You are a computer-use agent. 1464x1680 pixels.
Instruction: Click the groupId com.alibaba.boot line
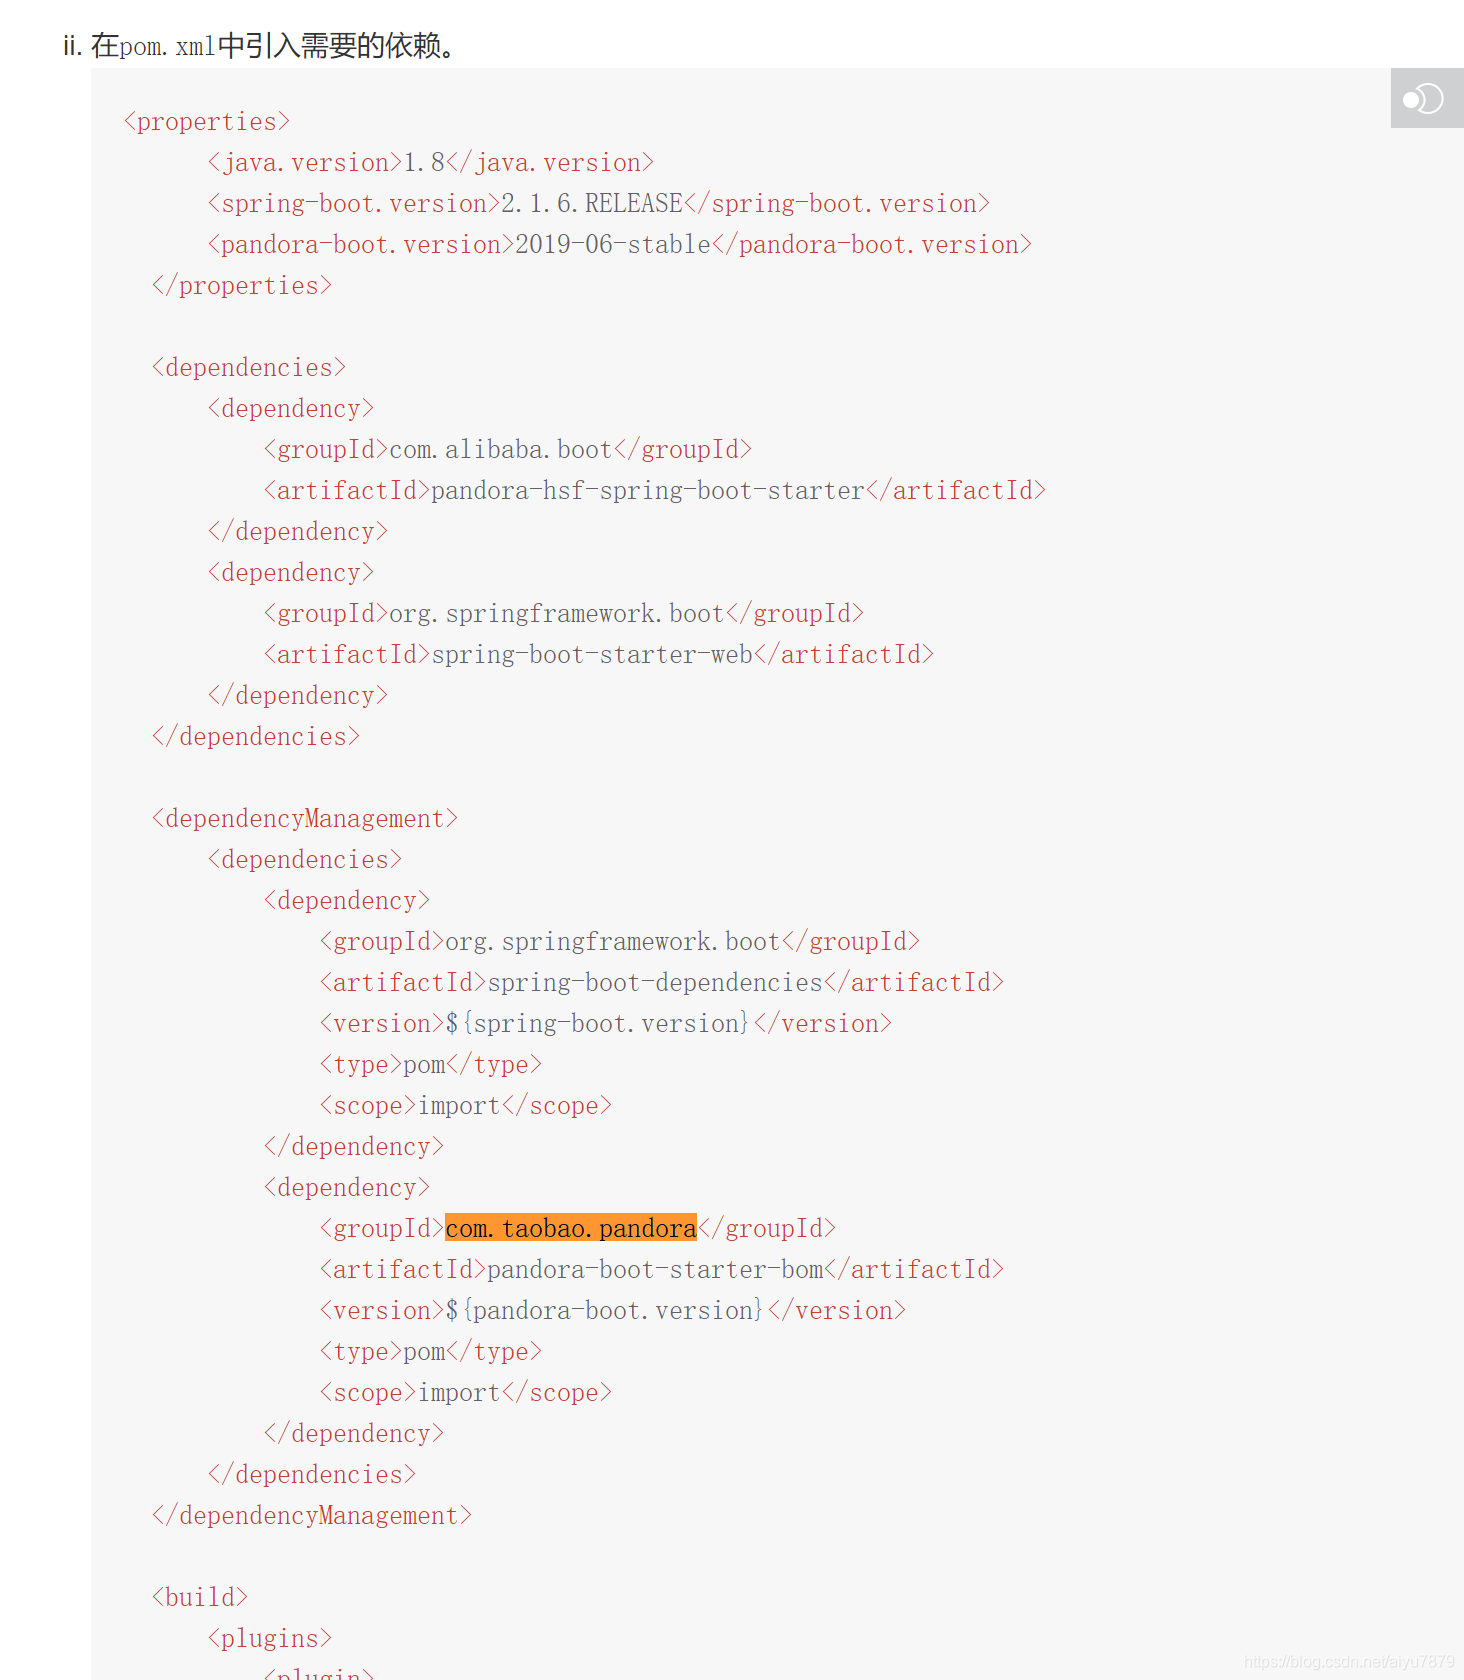[x=508, y=450]
